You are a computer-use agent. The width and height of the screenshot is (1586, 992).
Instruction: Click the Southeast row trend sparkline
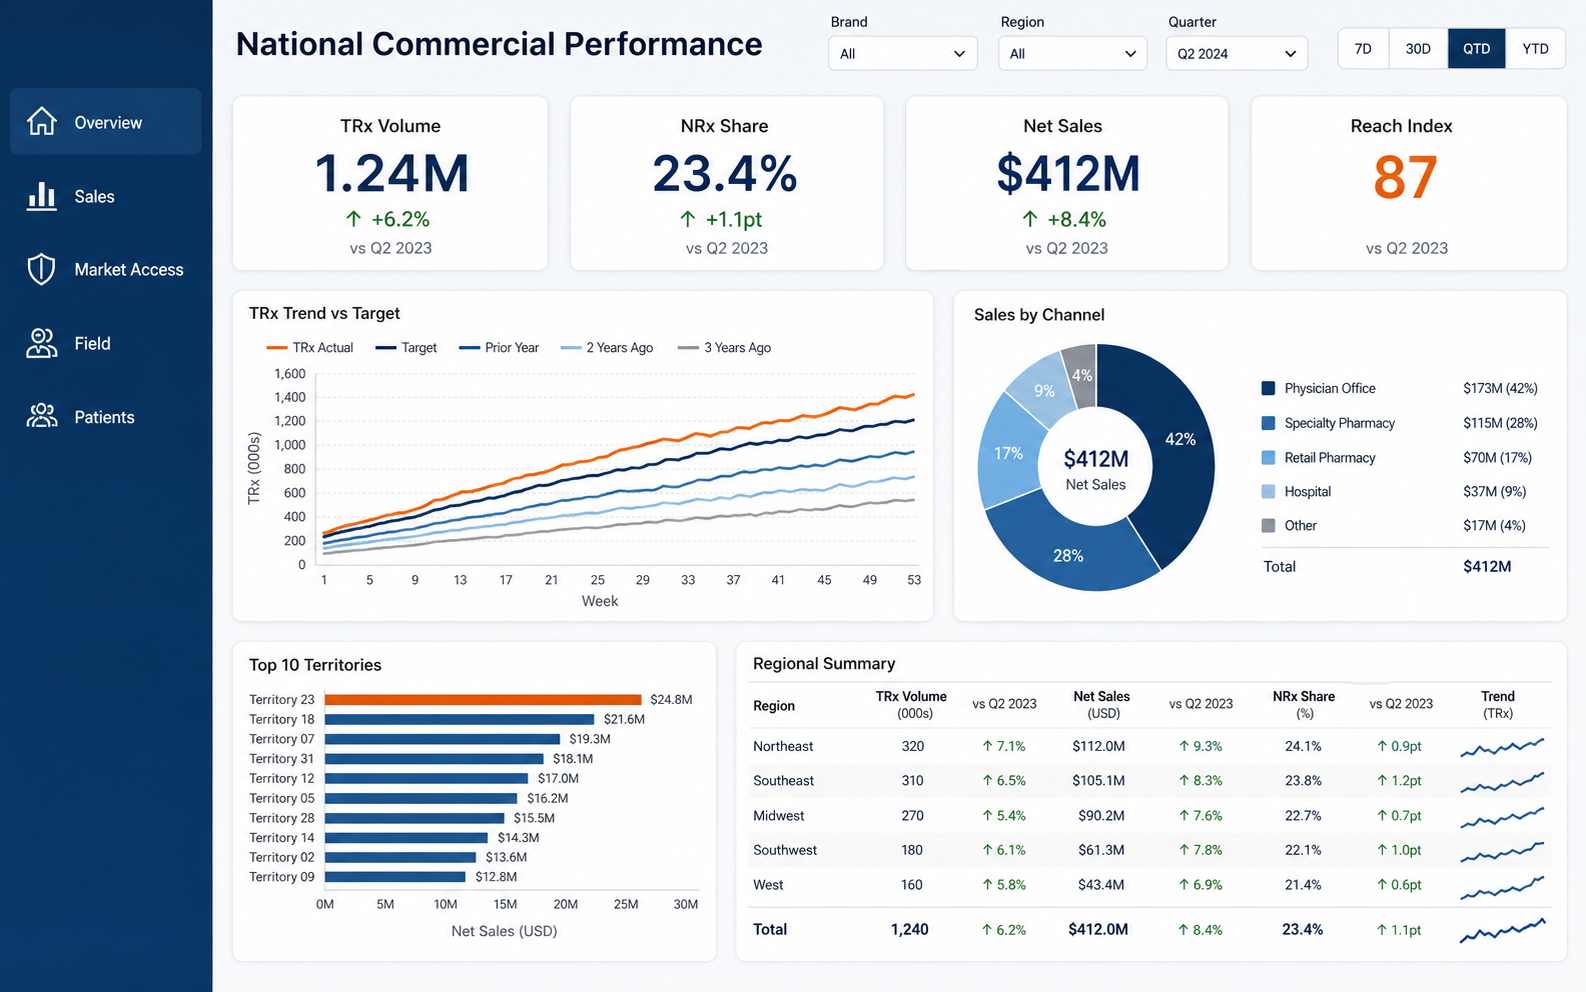[x=1502, y=782]
